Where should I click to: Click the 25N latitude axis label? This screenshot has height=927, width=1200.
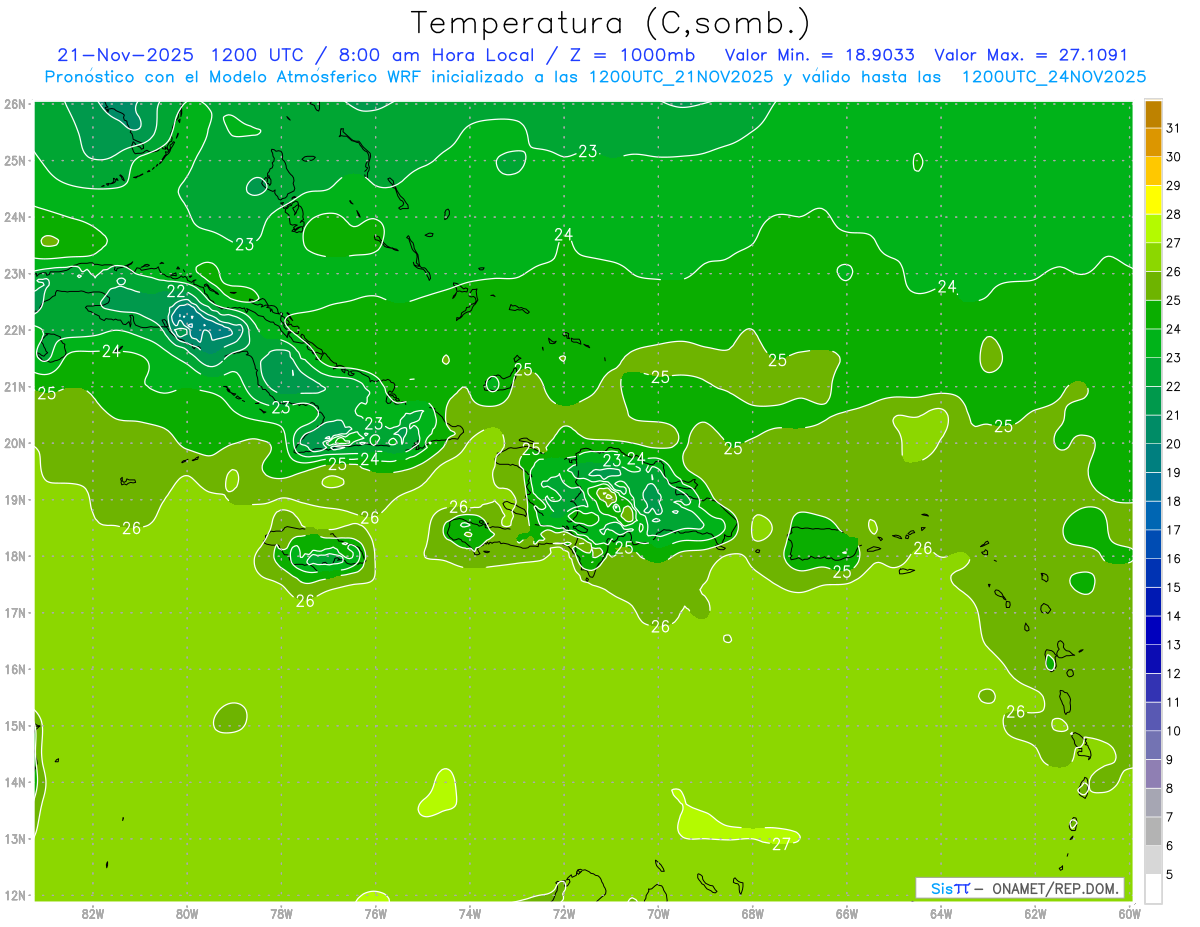pos(15,160)
